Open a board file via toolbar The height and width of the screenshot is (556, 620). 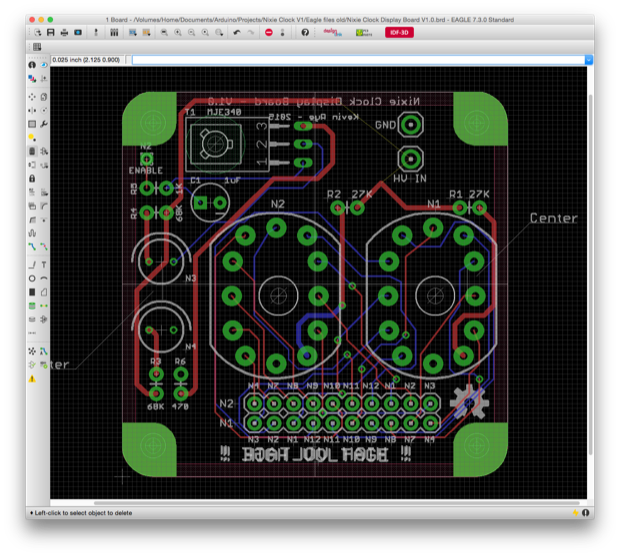(x=38, y=32)
